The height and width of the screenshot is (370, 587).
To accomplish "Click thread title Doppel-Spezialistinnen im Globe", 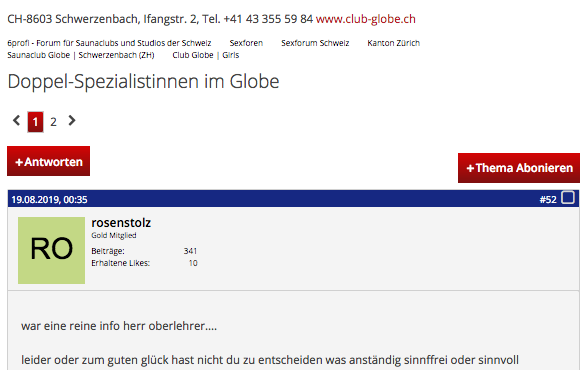I will tap(143, 81).
